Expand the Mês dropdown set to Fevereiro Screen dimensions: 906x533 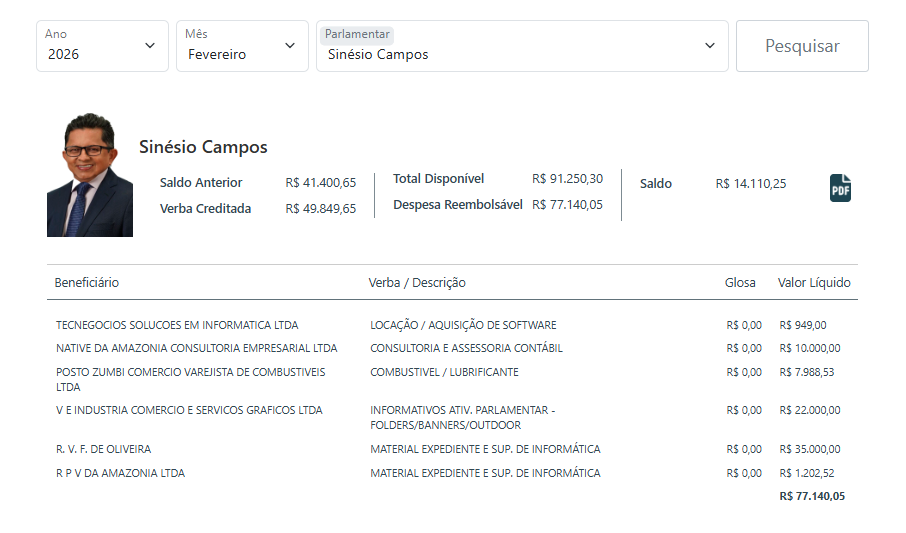[x=242, y=46]
